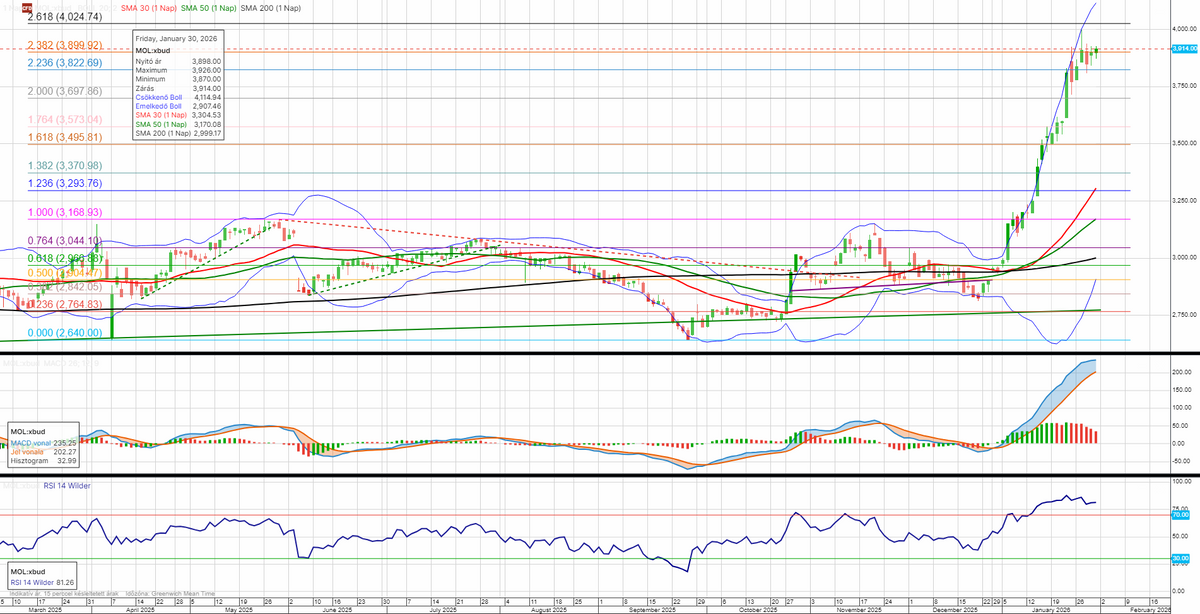The width and height of the screenshot is (1200, 614).
Task: Toggle the SMA 50 (1 Nap) legend label
Action: (208, 8)
